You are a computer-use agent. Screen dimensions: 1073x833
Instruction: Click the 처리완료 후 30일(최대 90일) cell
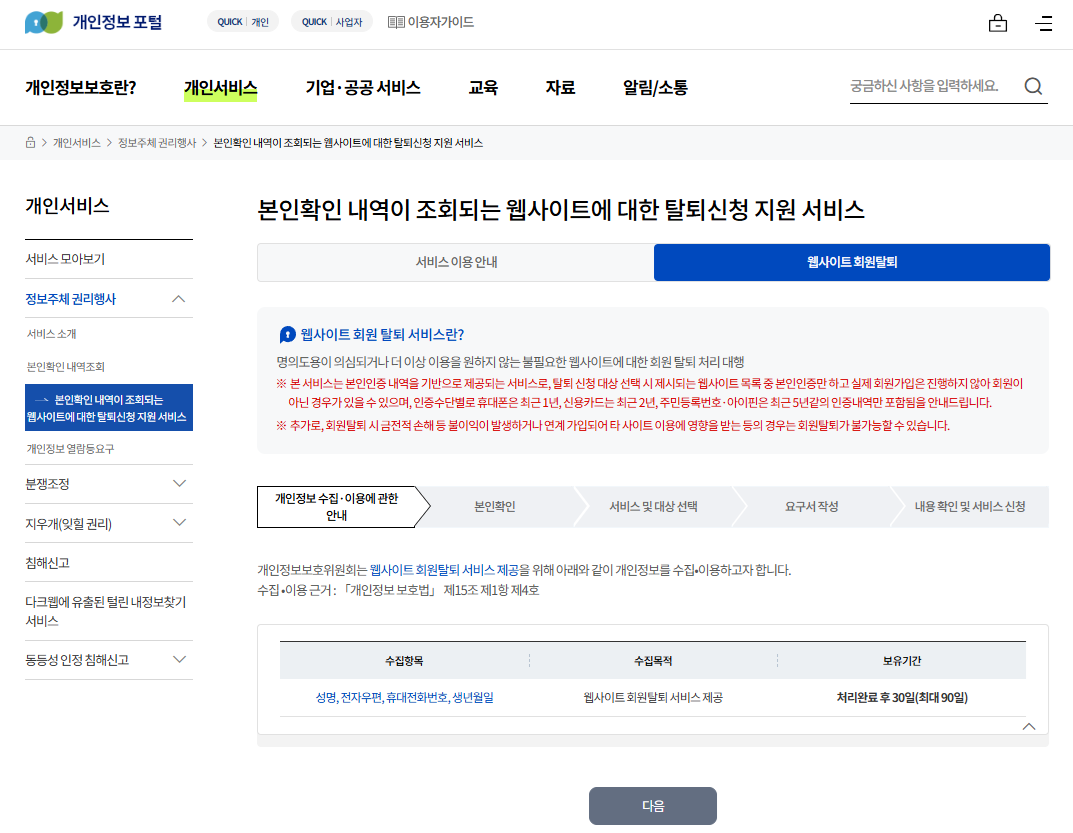(x=902, y=697)
